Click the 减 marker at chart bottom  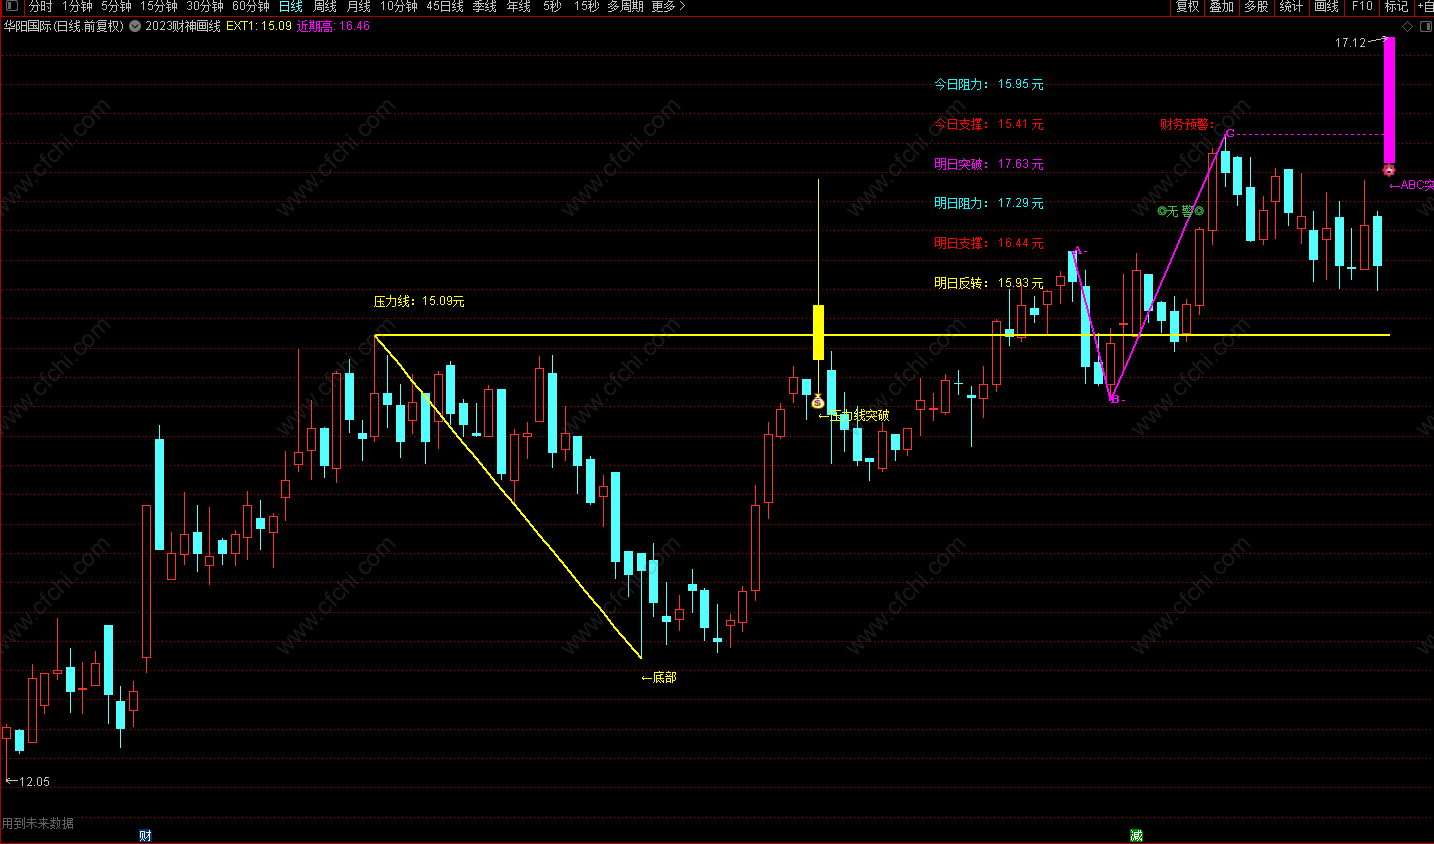1136,835
